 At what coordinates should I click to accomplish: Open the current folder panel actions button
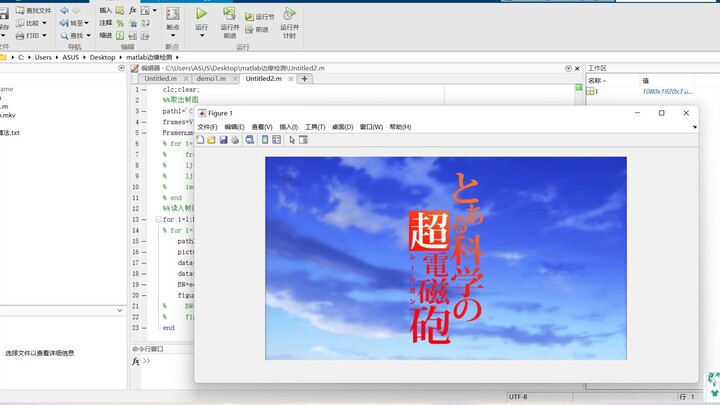pos(121,68)
